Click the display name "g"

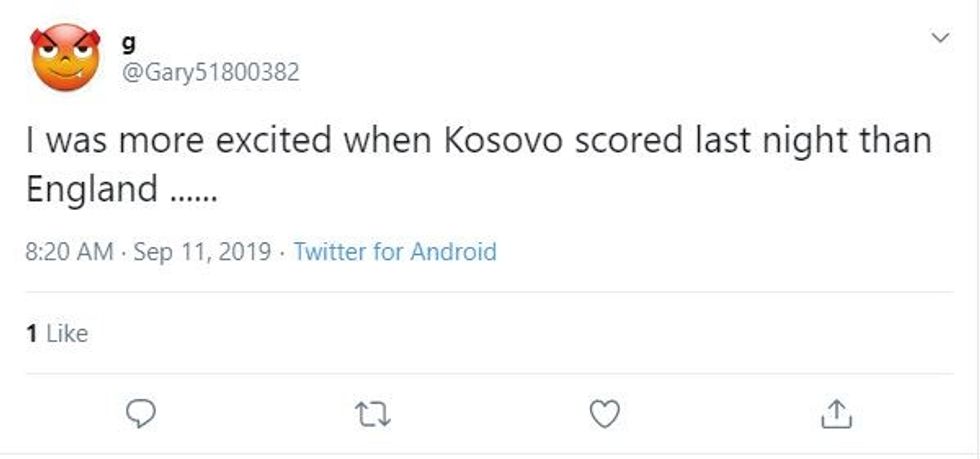126,42
